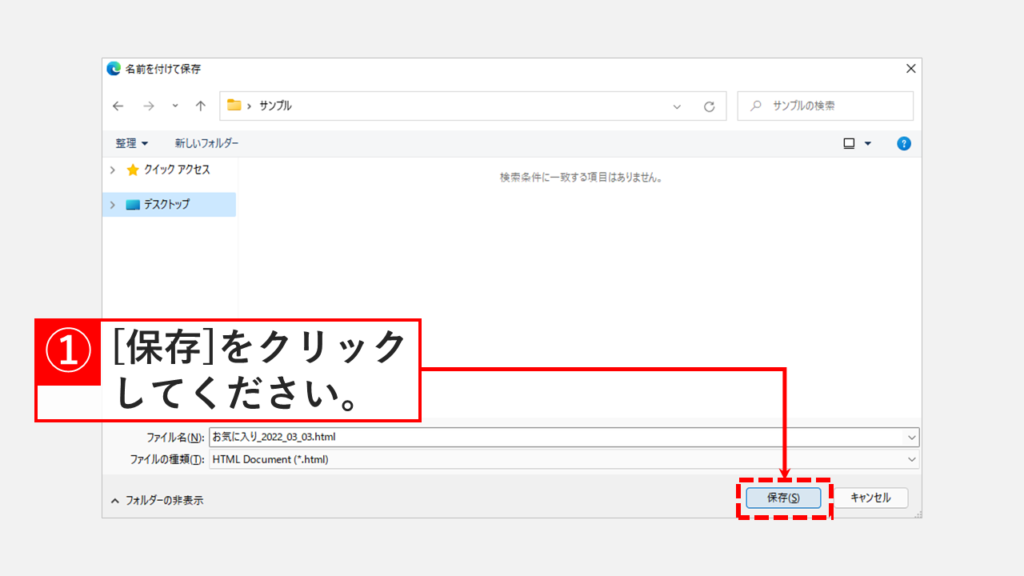Select デスクトップ in the navigation pane
Screen dimensions: 1024x576
[166, 204]
